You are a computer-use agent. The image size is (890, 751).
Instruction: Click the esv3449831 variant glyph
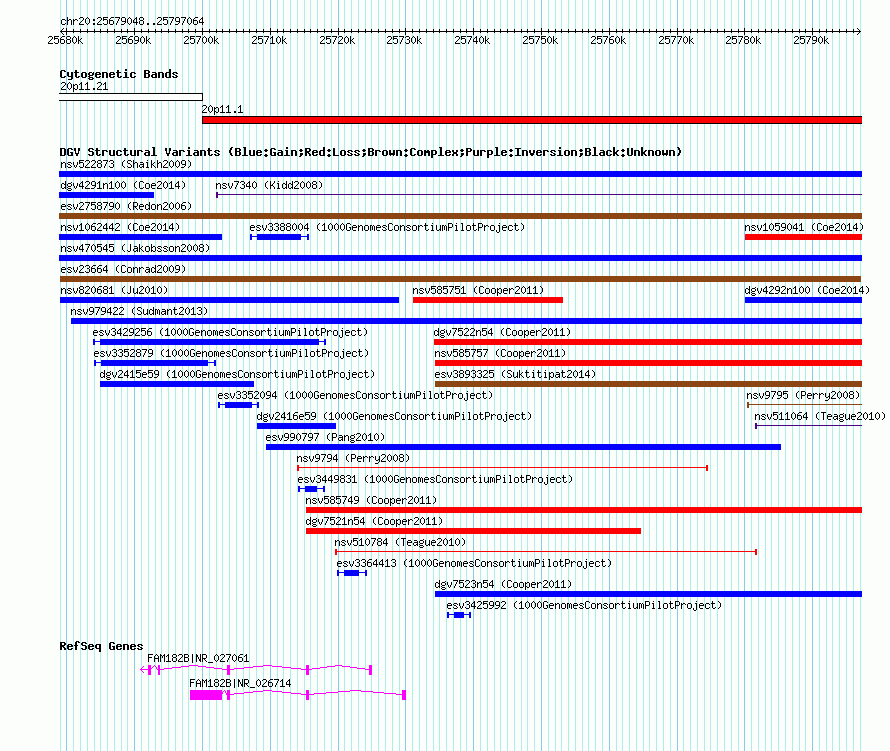(311, 489)
